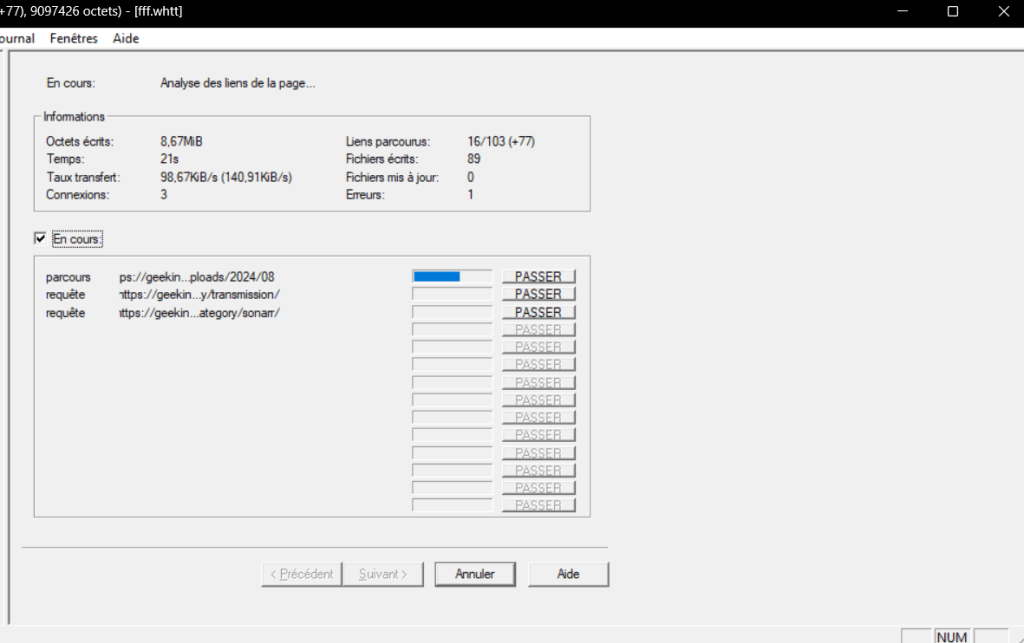Open the Aide menu in the menu bar
1024x643 pixels.
click(126, 38)
